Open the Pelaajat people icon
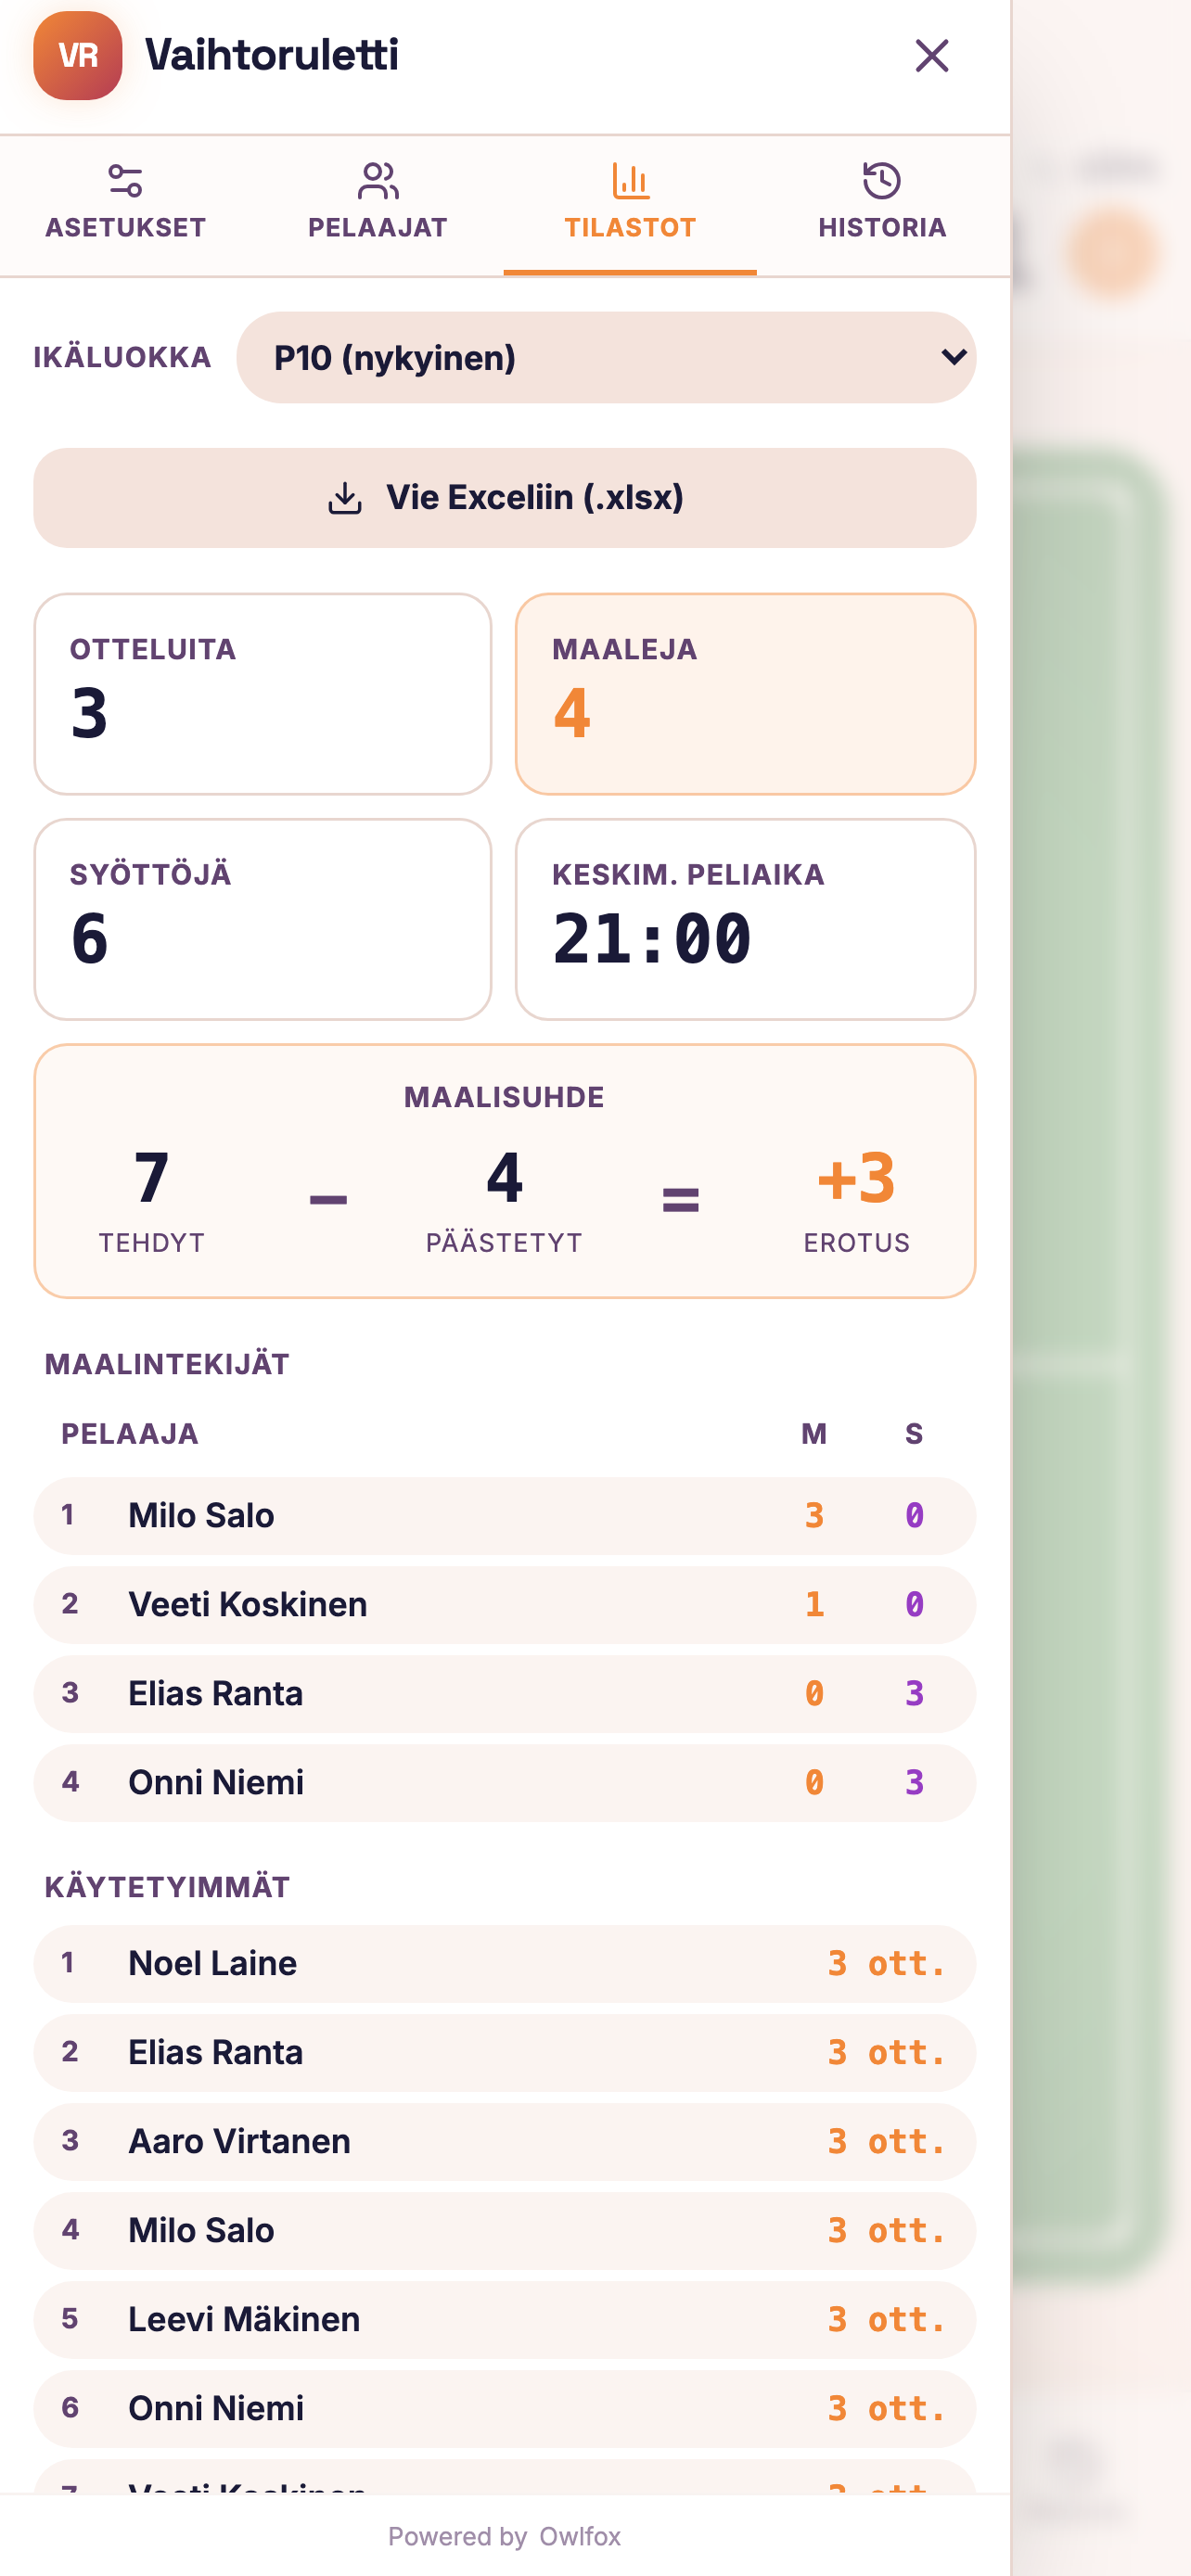 click(377, 181)
